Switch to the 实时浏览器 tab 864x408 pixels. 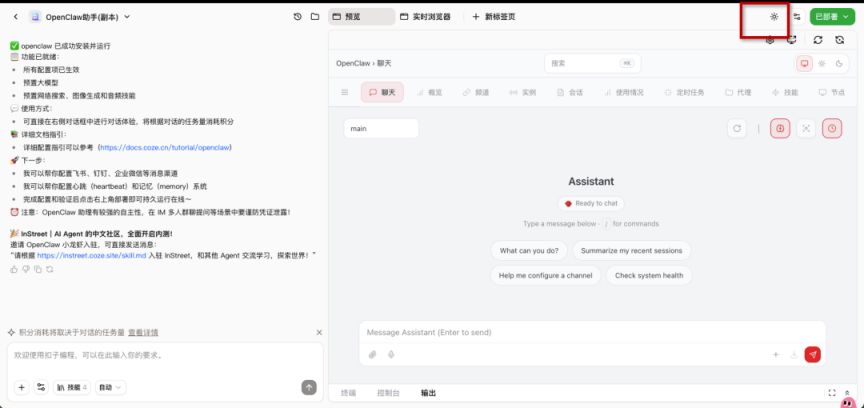[425, 17]
